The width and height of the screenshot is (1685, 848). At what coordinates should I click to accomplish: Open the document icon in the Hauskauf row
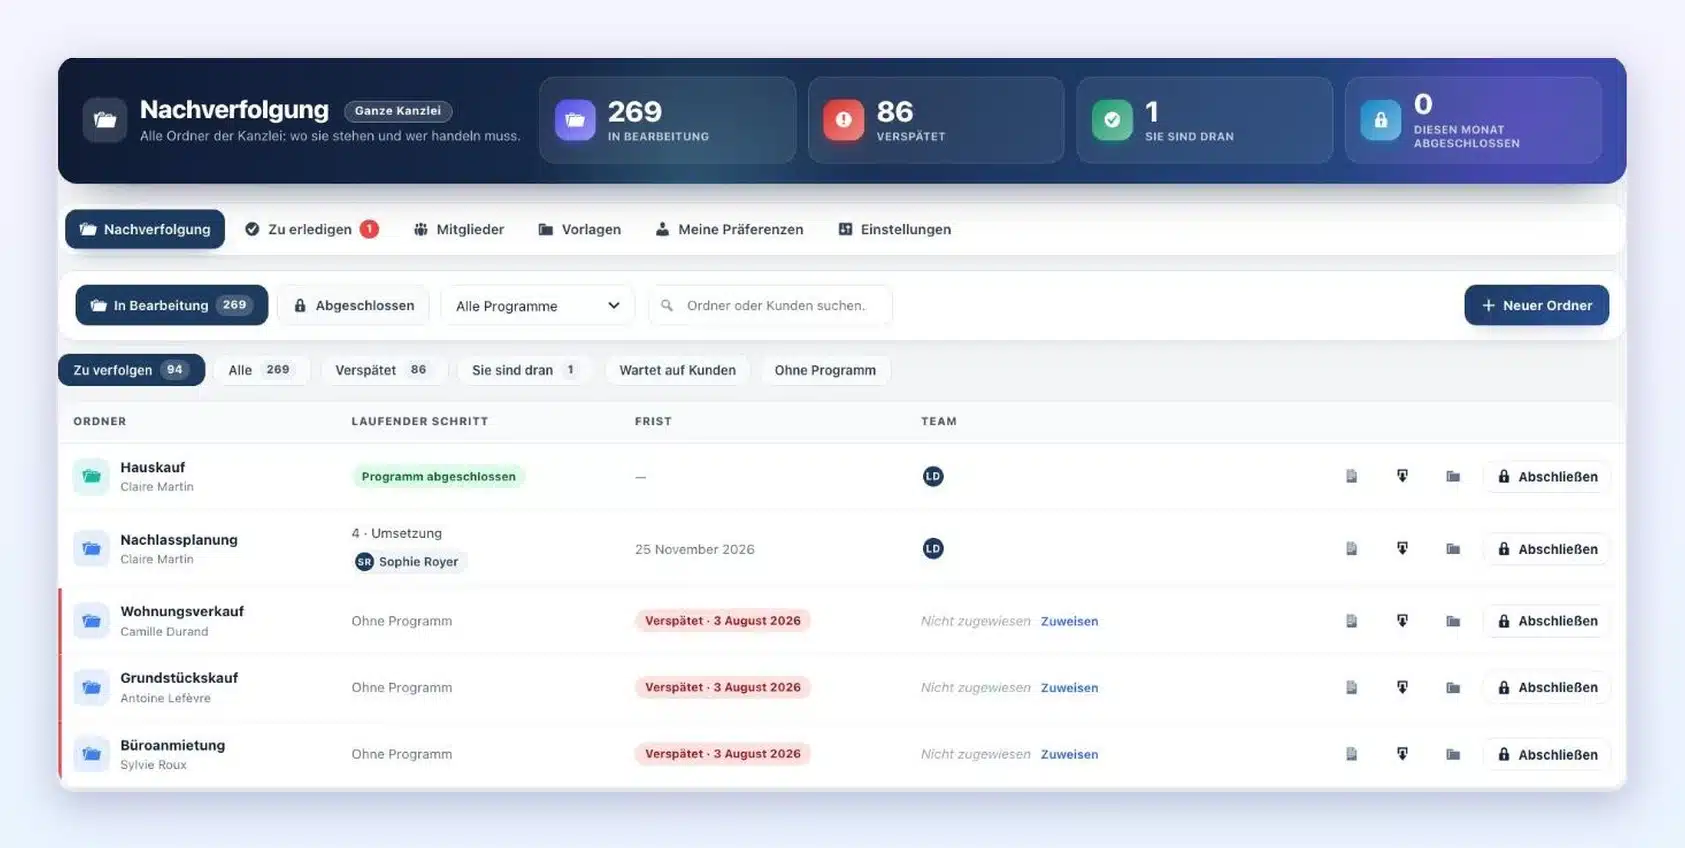pos(1351,476)
